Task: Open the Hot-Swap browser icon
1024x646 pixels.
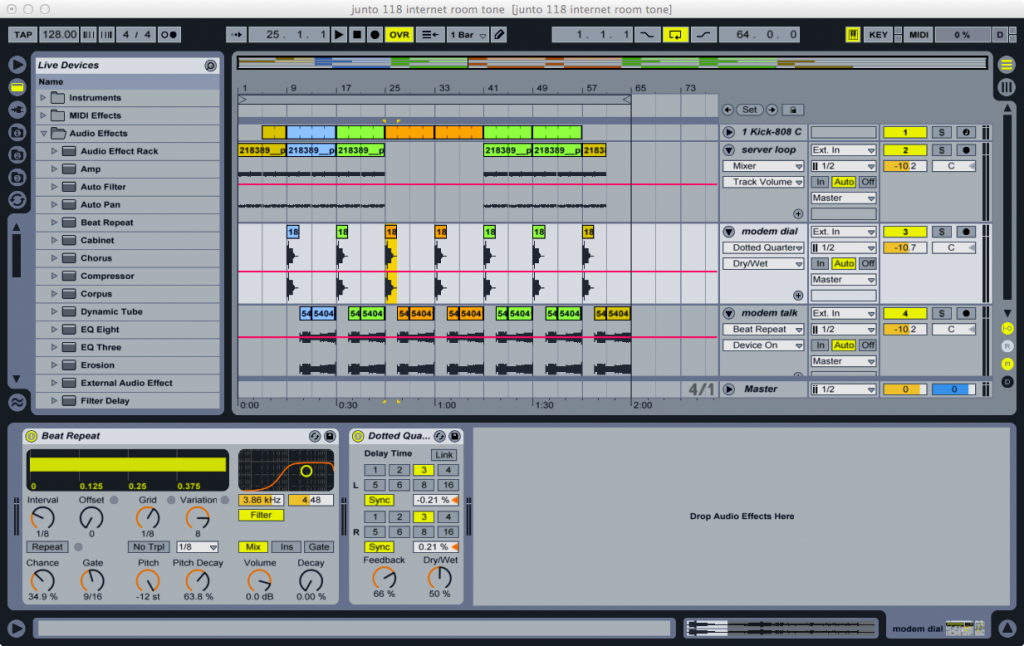Action: point(17,200)
